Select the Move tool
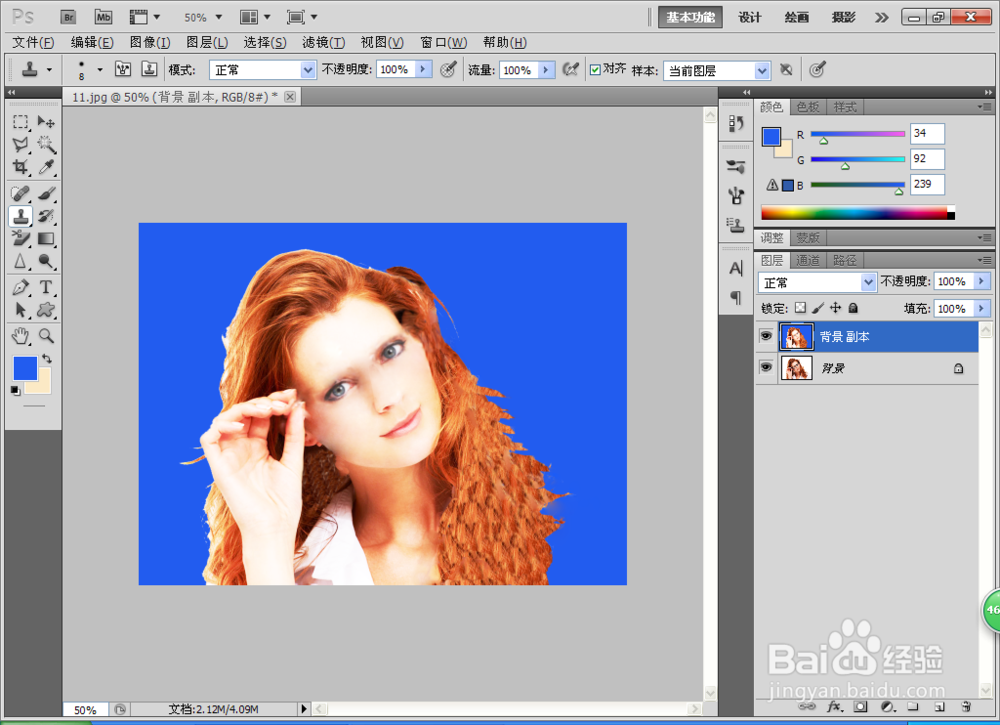The height and width of the screenshot is (725, 1000). tap(46, 121)
